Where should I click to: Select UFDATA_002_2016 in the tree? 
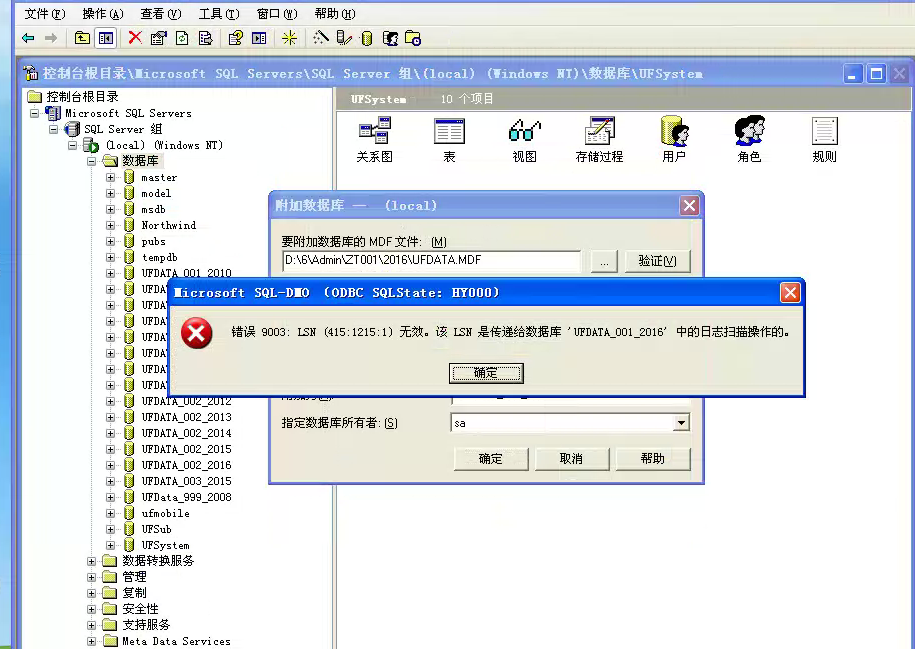click(186, 465)
